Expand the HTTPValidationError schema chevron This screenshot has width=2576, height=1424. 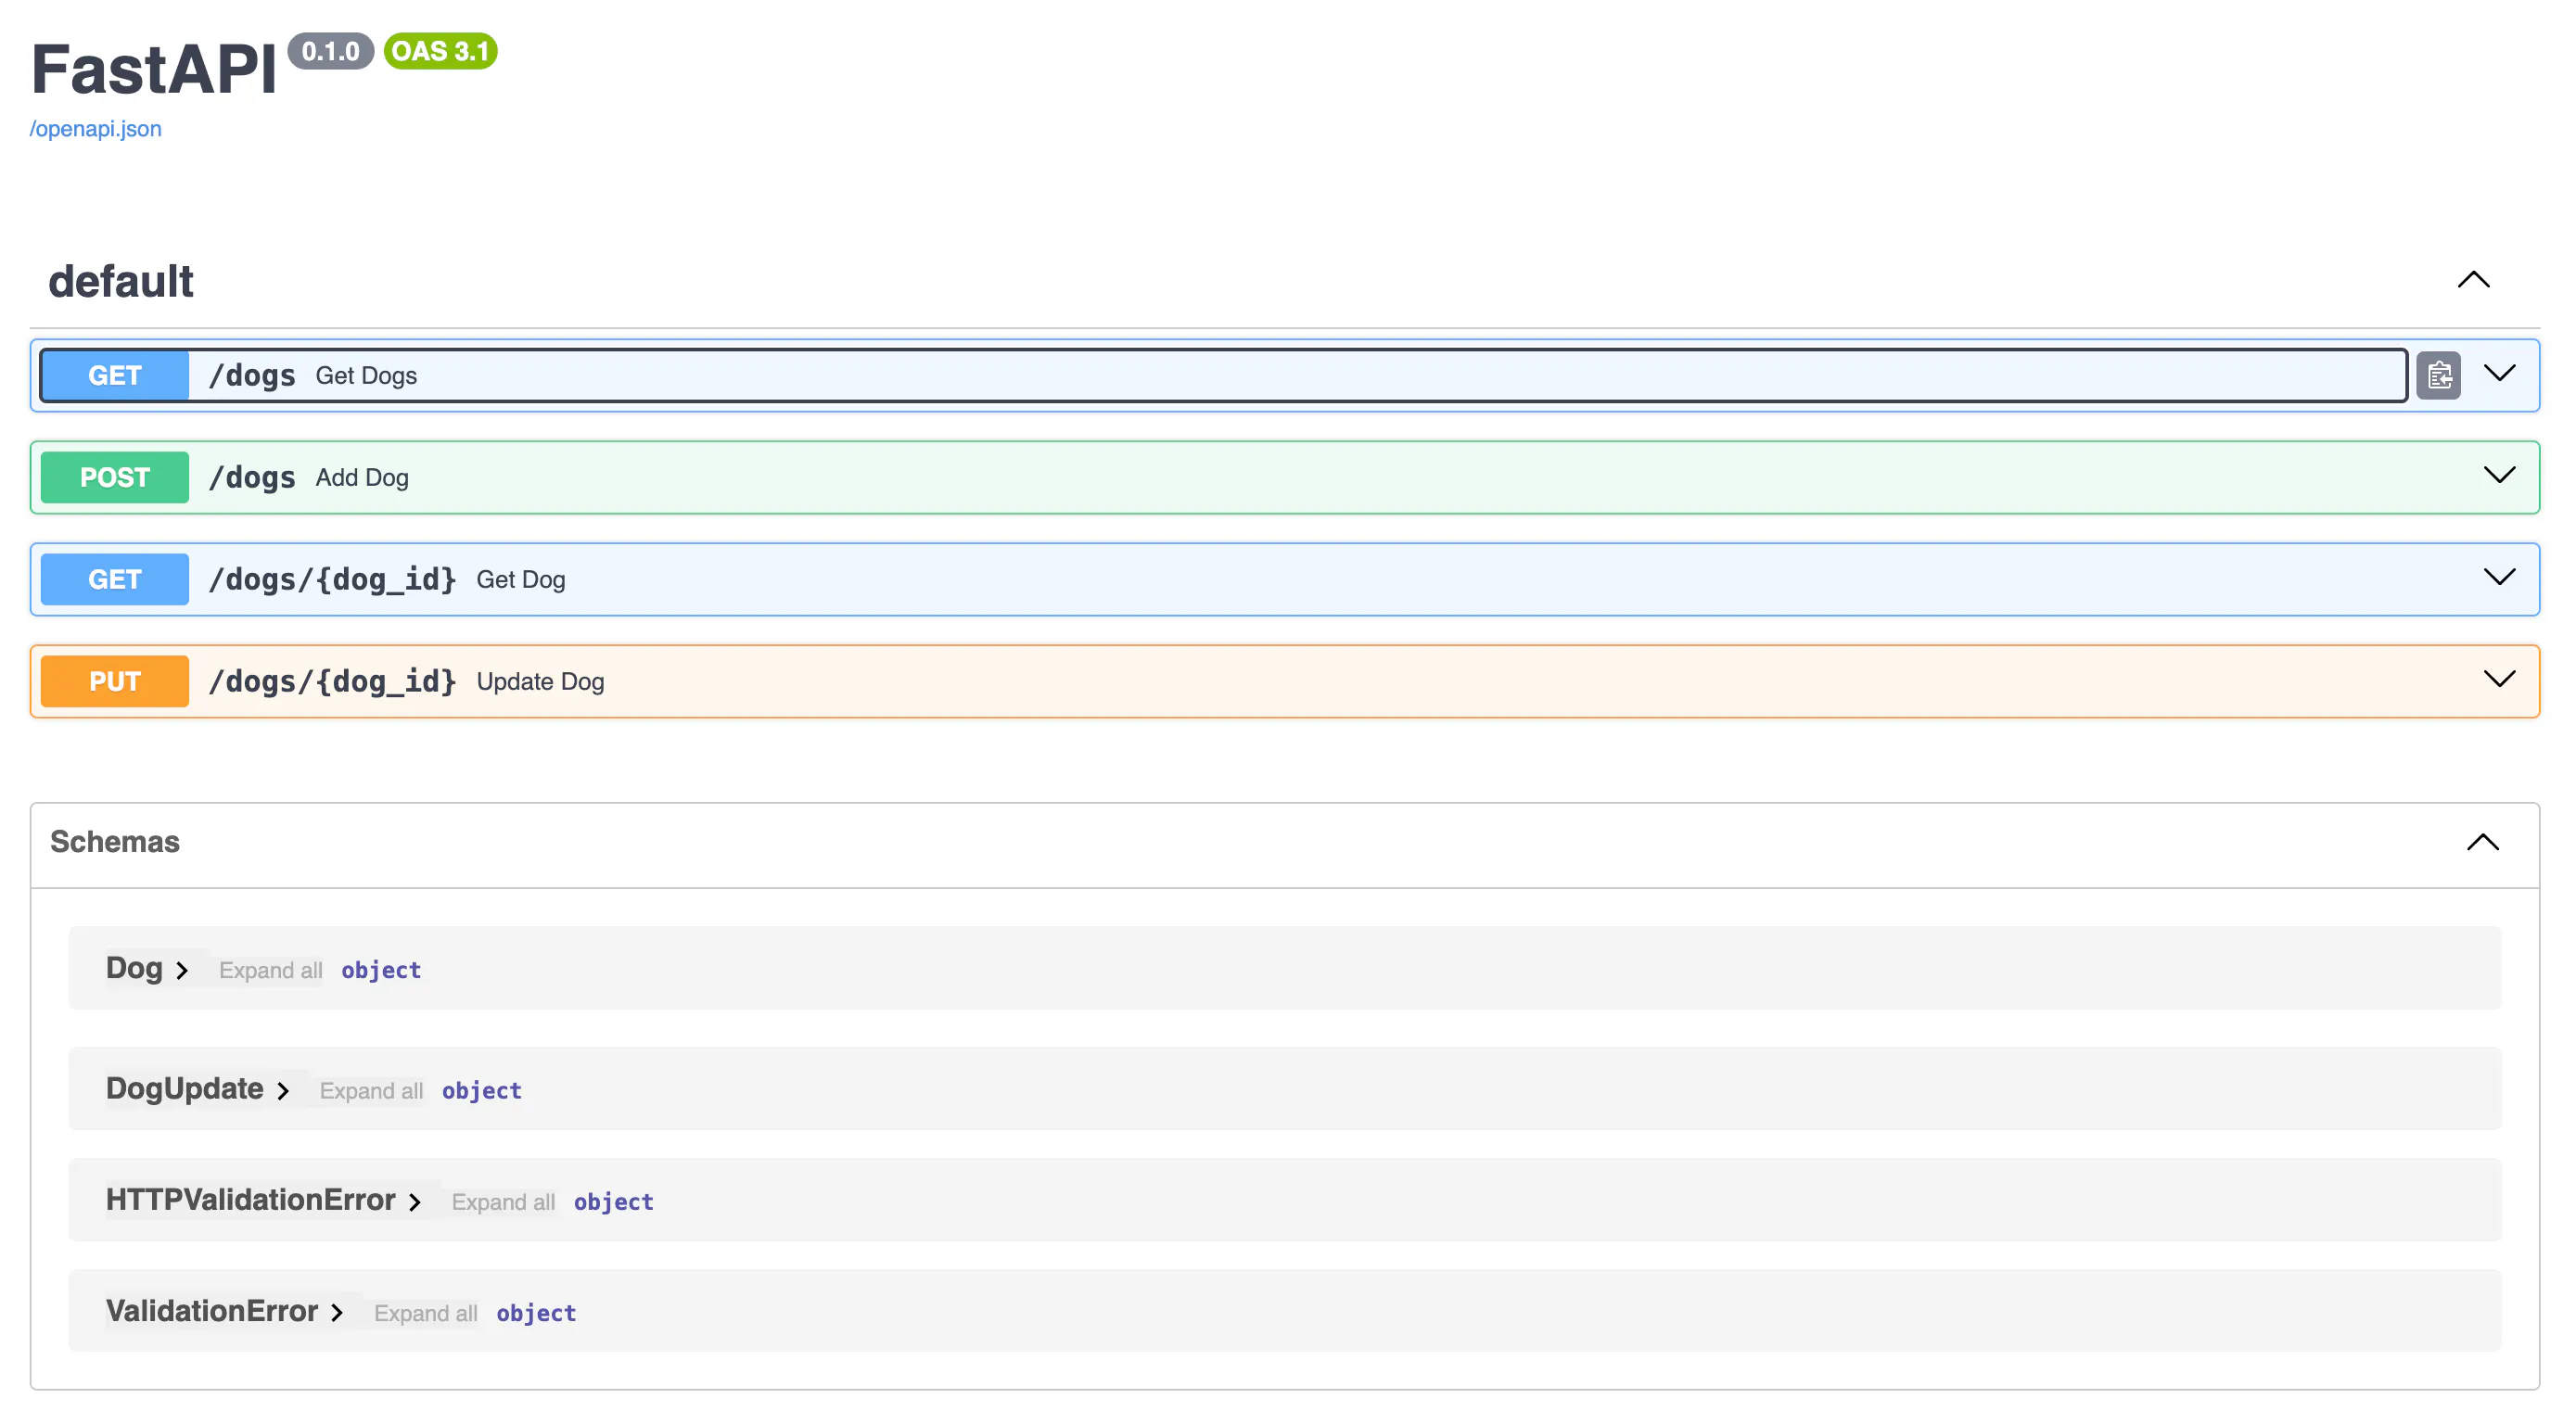414,1202
